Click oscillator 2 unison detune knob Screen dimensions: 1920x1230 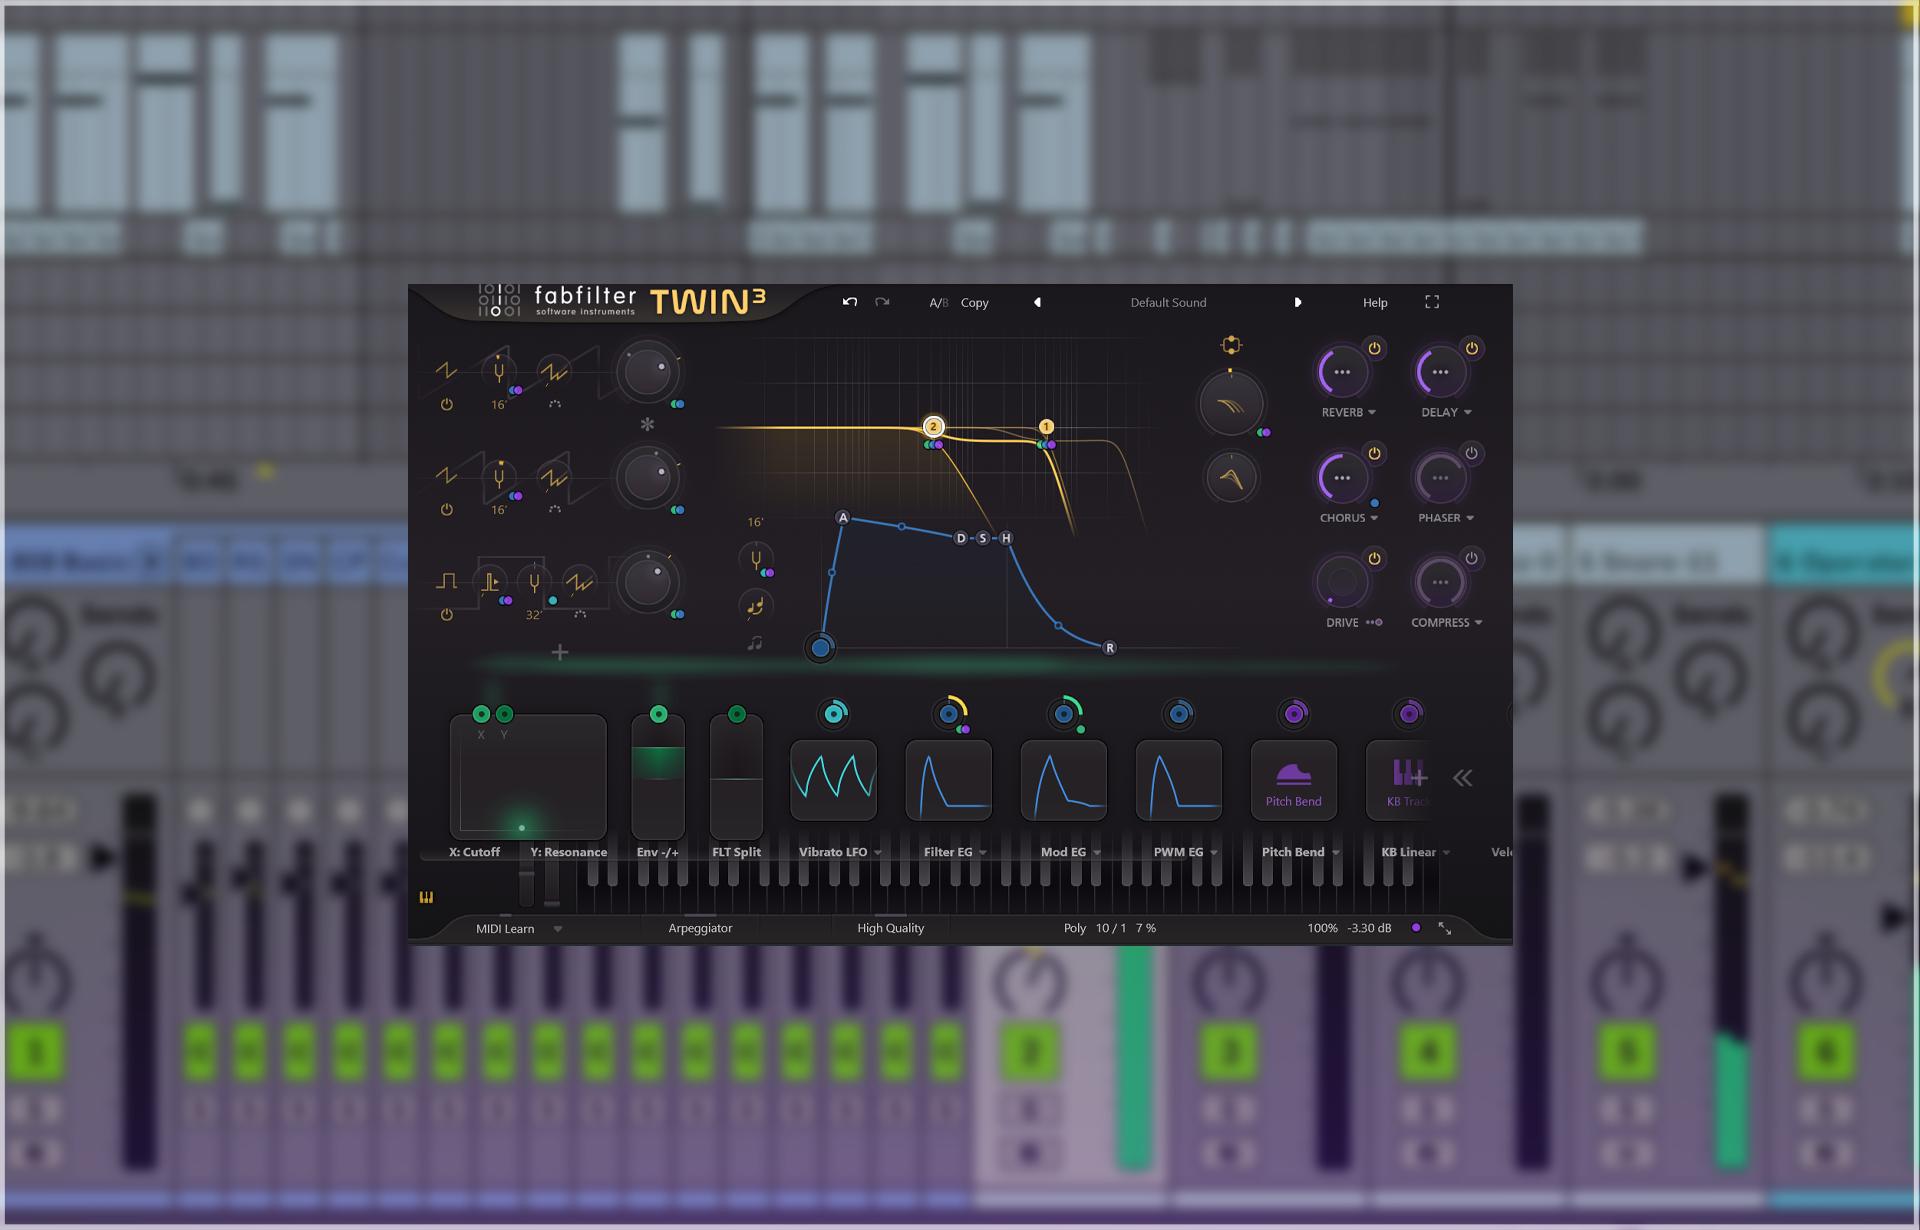(x=554, y=477)
